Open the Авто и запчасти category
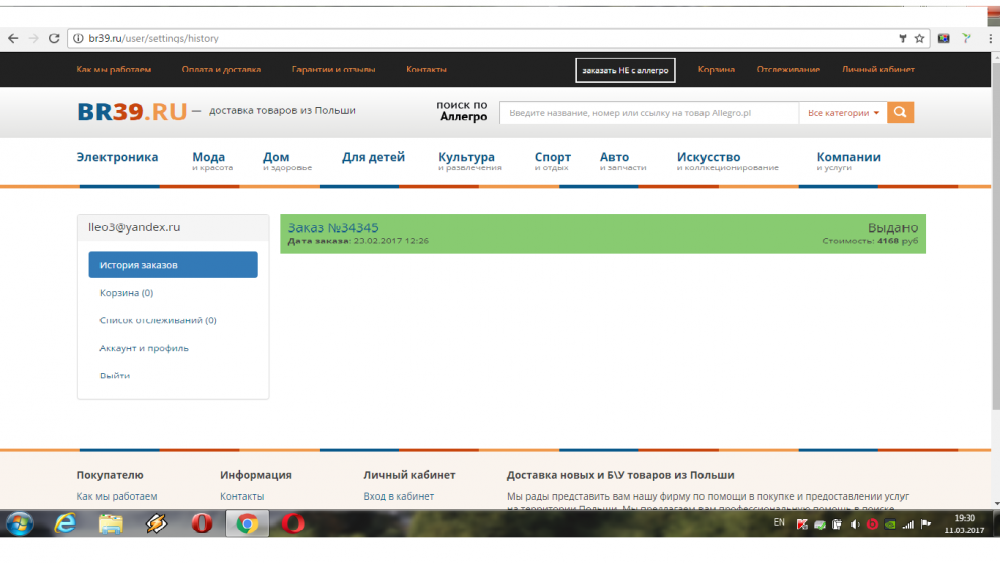This screenshot has height=563, width=1000. (x=622, y=161)
